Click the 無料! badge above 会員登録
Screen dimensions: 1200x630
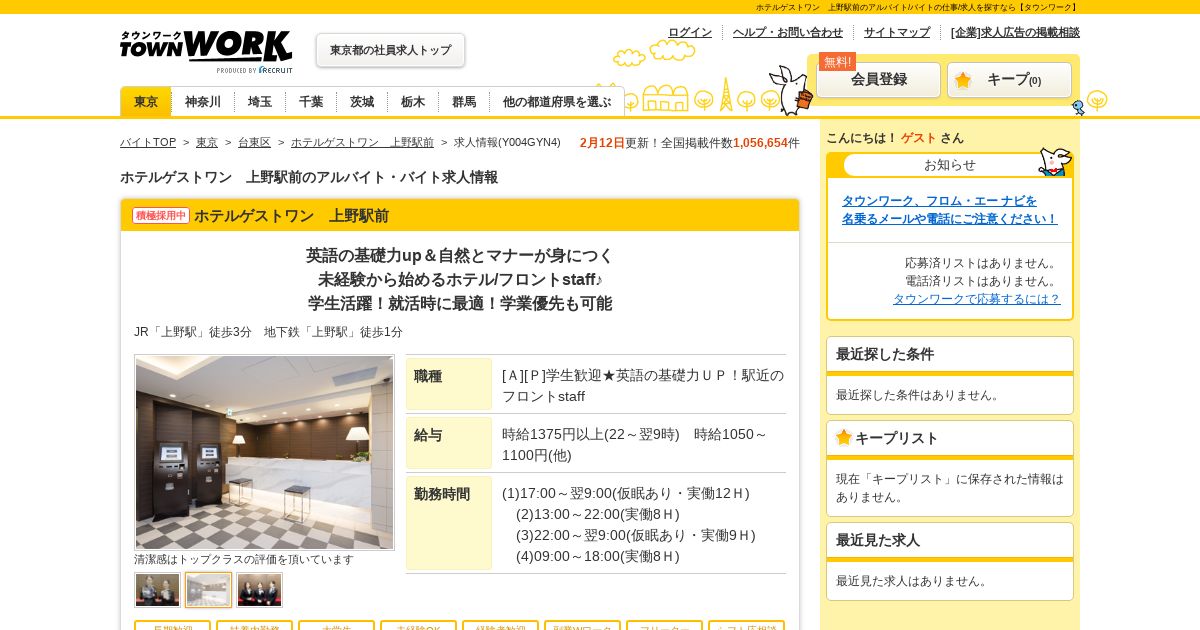[x=837, y=61]
